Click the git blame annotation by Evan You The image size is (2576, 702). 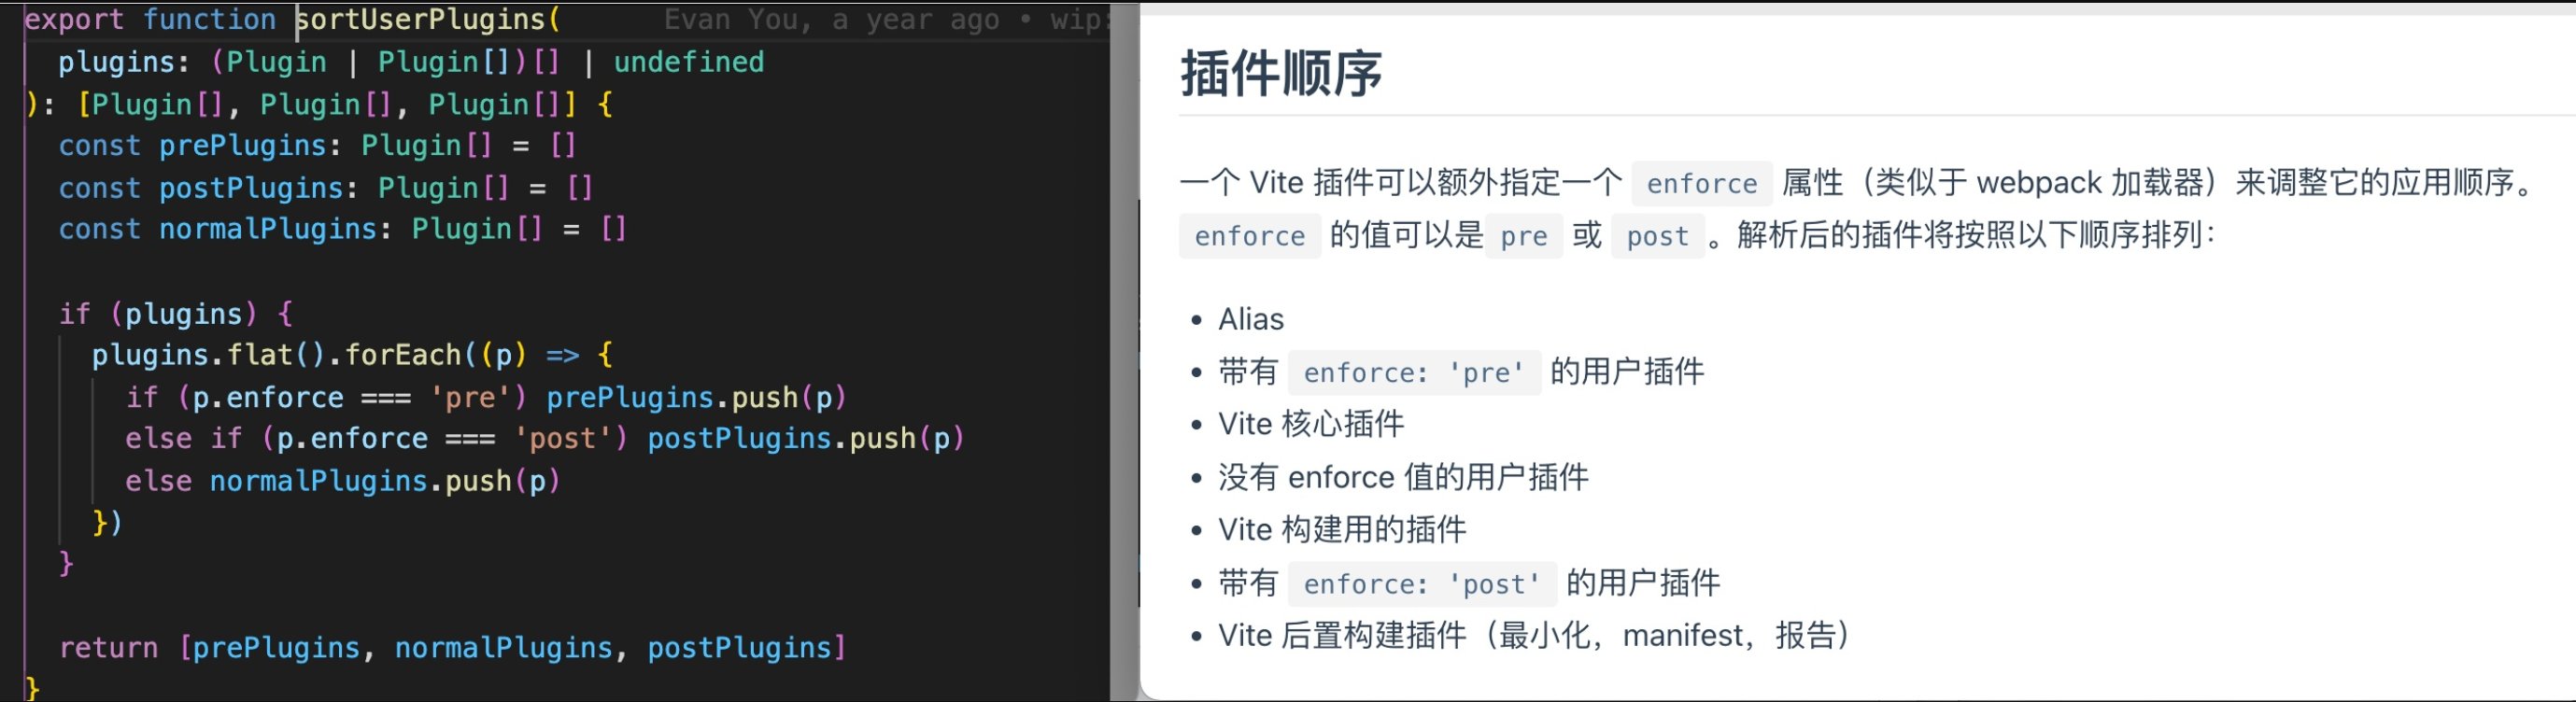886,20
